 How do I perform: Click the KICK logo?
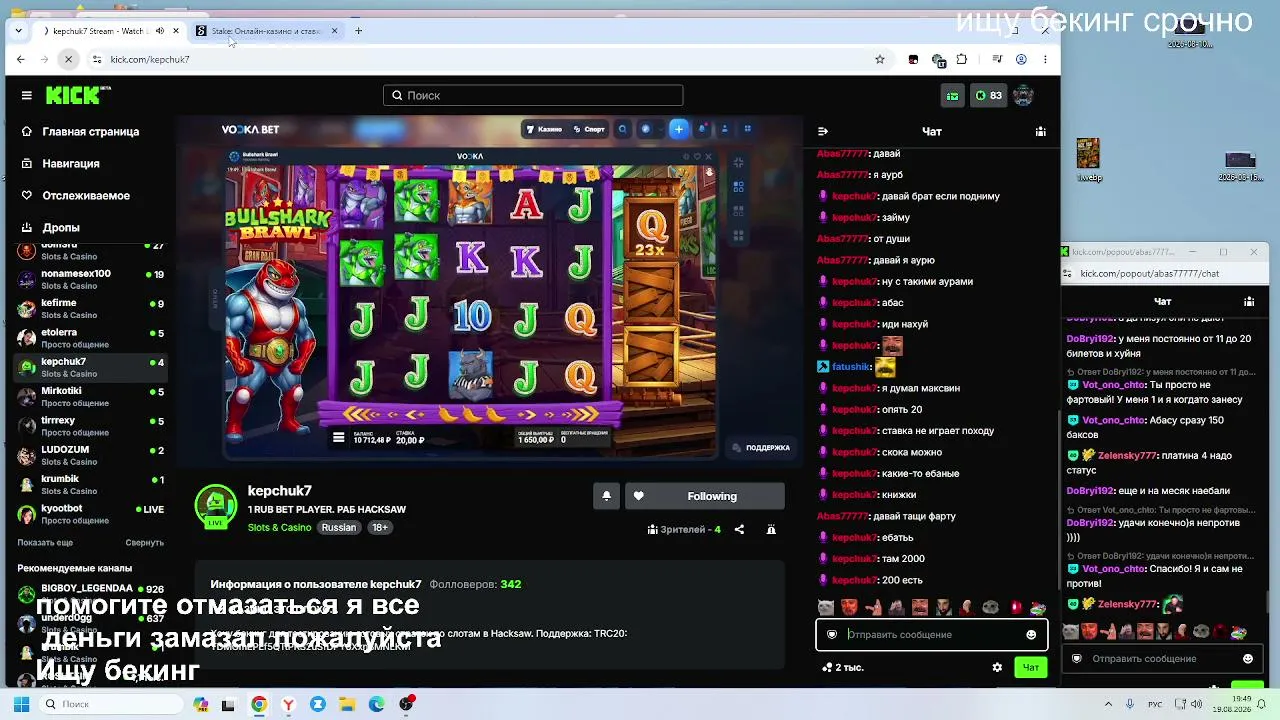point(78,95)
